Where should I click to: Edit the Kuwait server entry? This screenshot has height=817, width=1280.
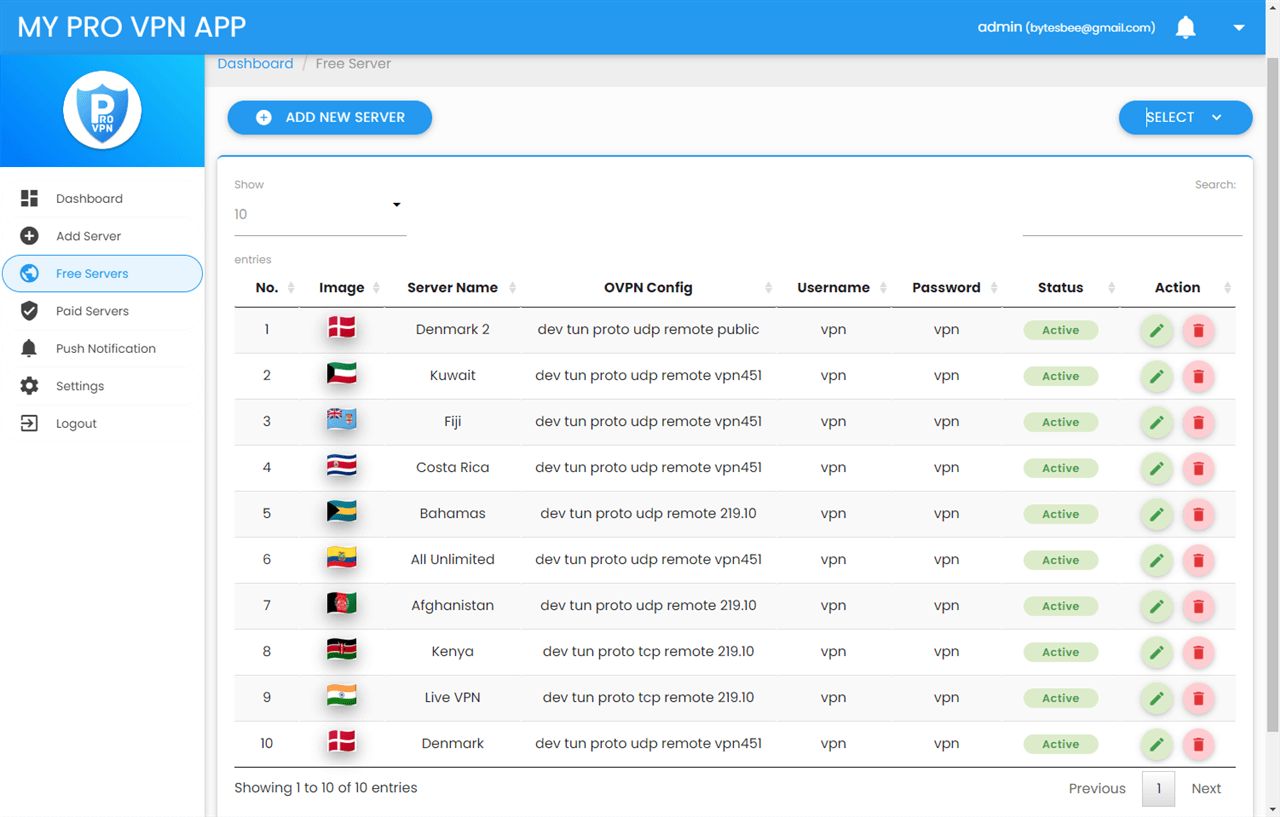pos(1157,376)
